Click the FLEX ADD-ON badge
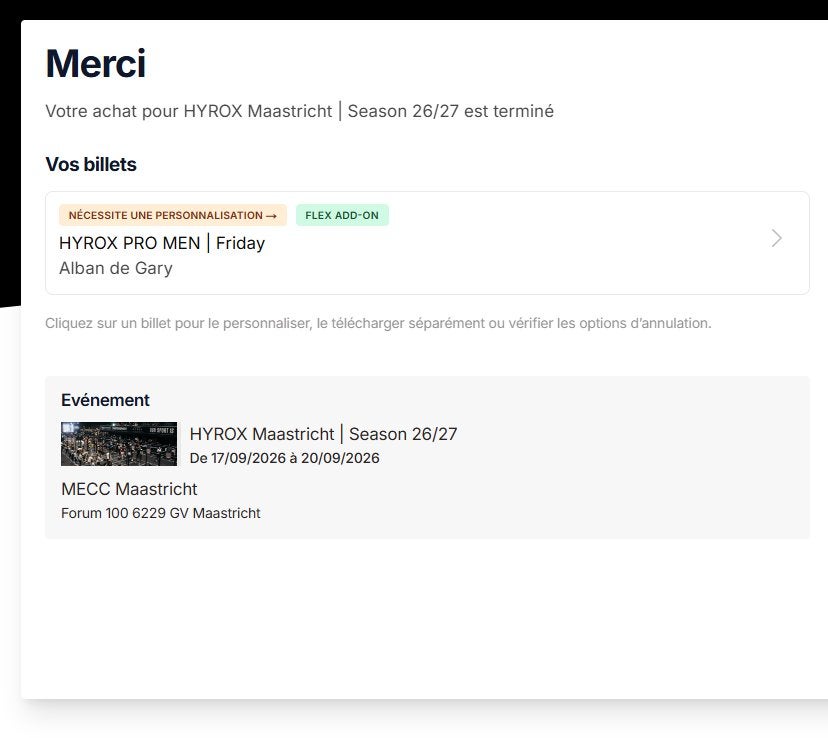This screenshot has width=828, height=738. click(342, 215)
